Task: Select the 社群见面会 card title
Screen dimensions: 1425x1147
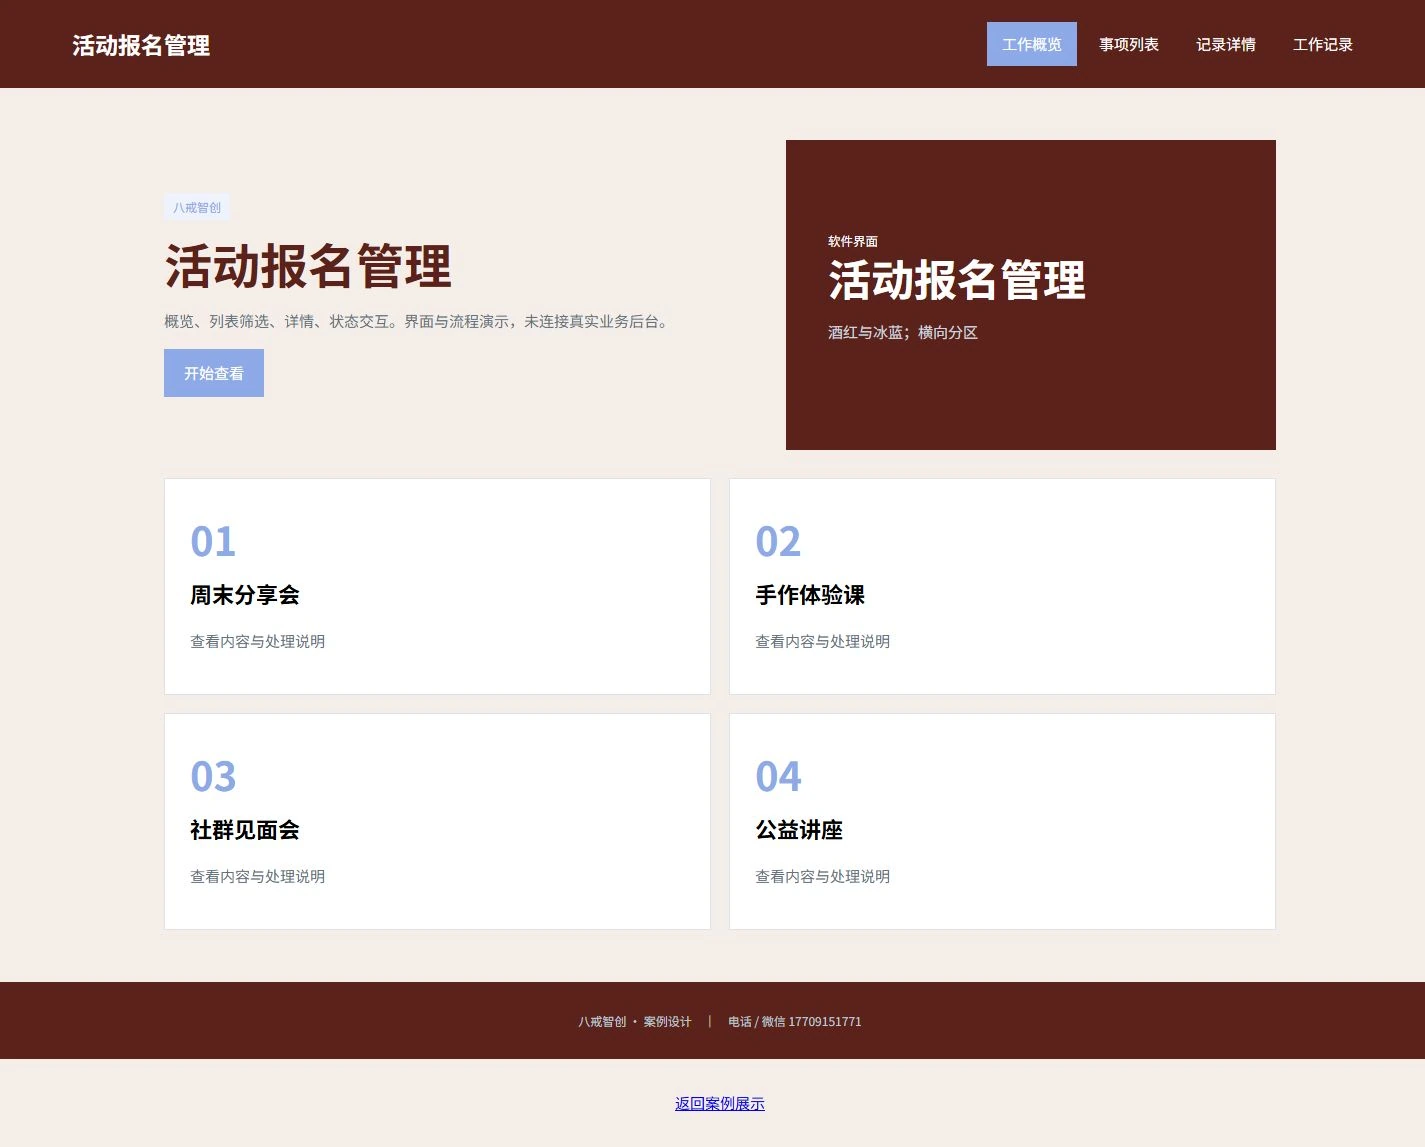Action: coord(245,830)
